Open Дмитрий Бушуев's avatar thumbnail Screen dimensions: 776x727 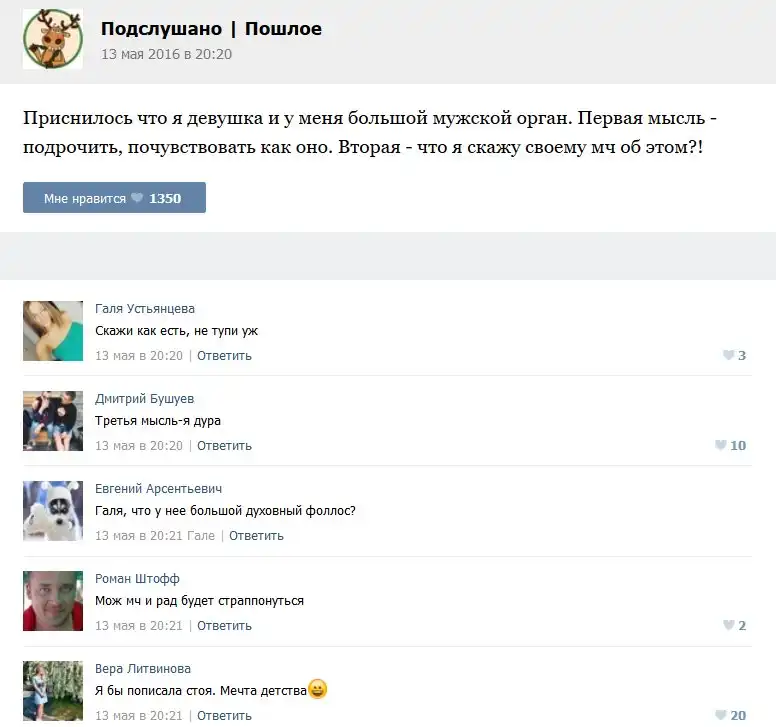pos(53,421)
